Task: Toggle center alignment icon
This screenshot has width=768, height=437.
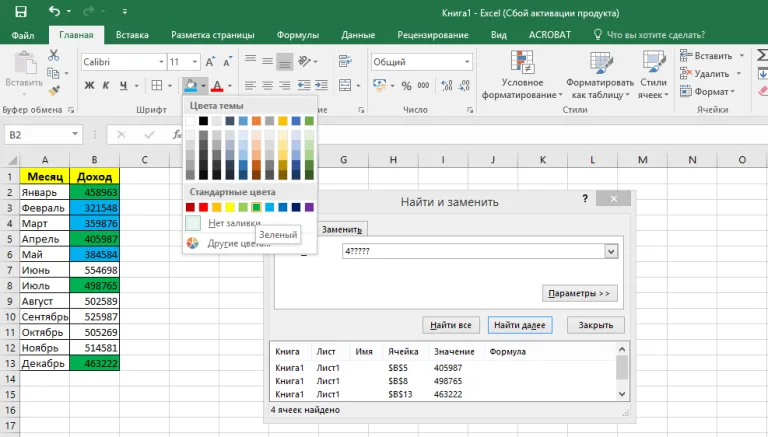Action: pos(267,86)
